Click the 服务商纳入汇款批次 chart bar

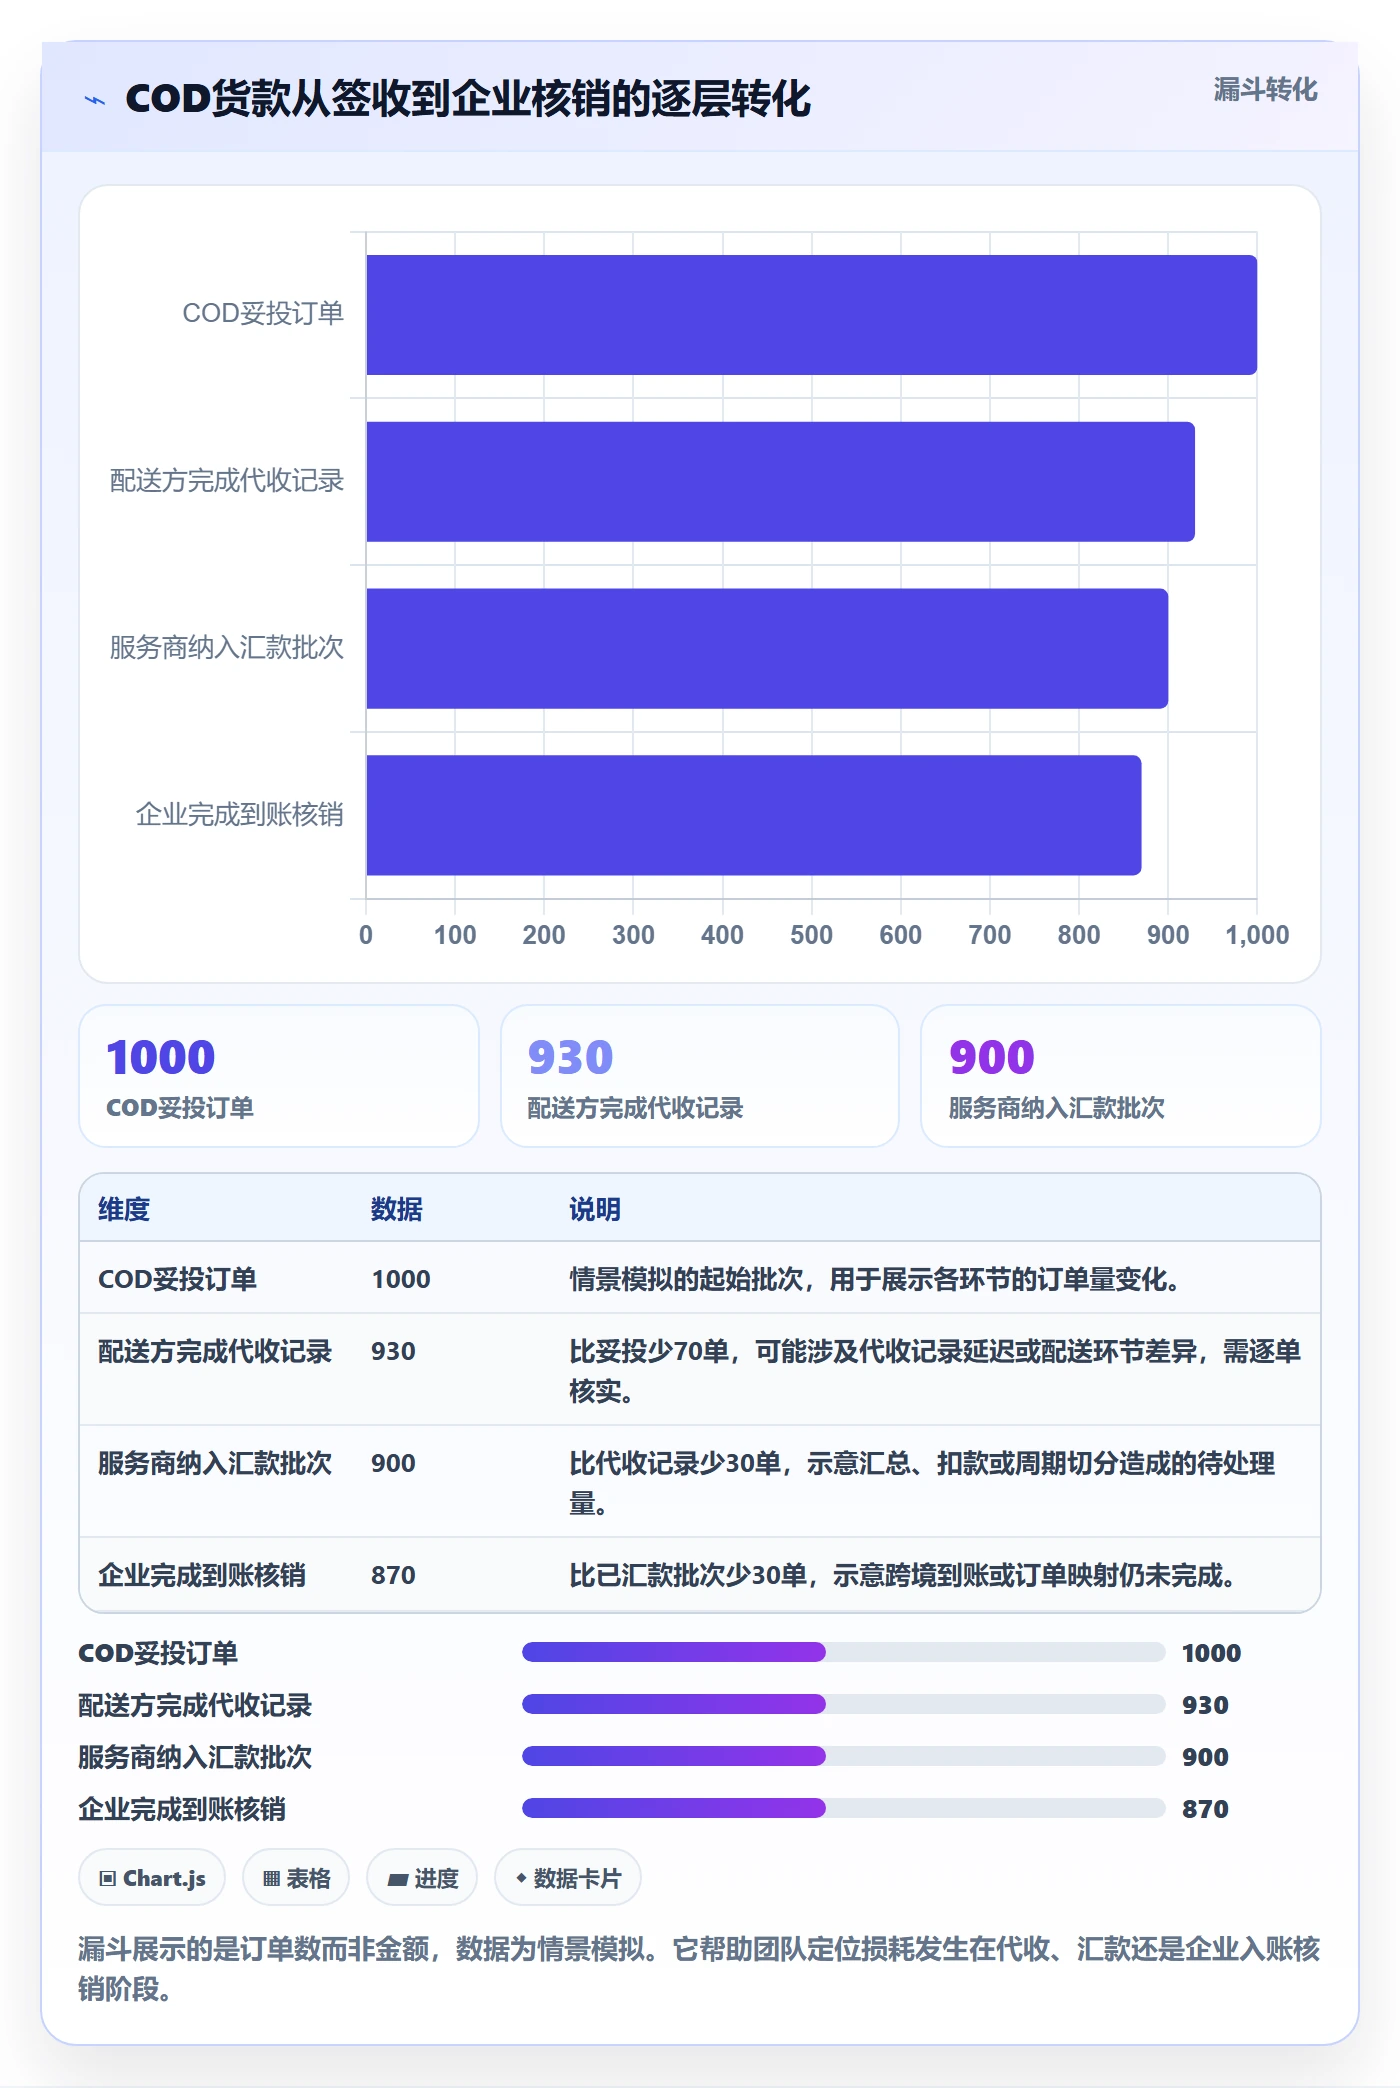coord(767,648)
